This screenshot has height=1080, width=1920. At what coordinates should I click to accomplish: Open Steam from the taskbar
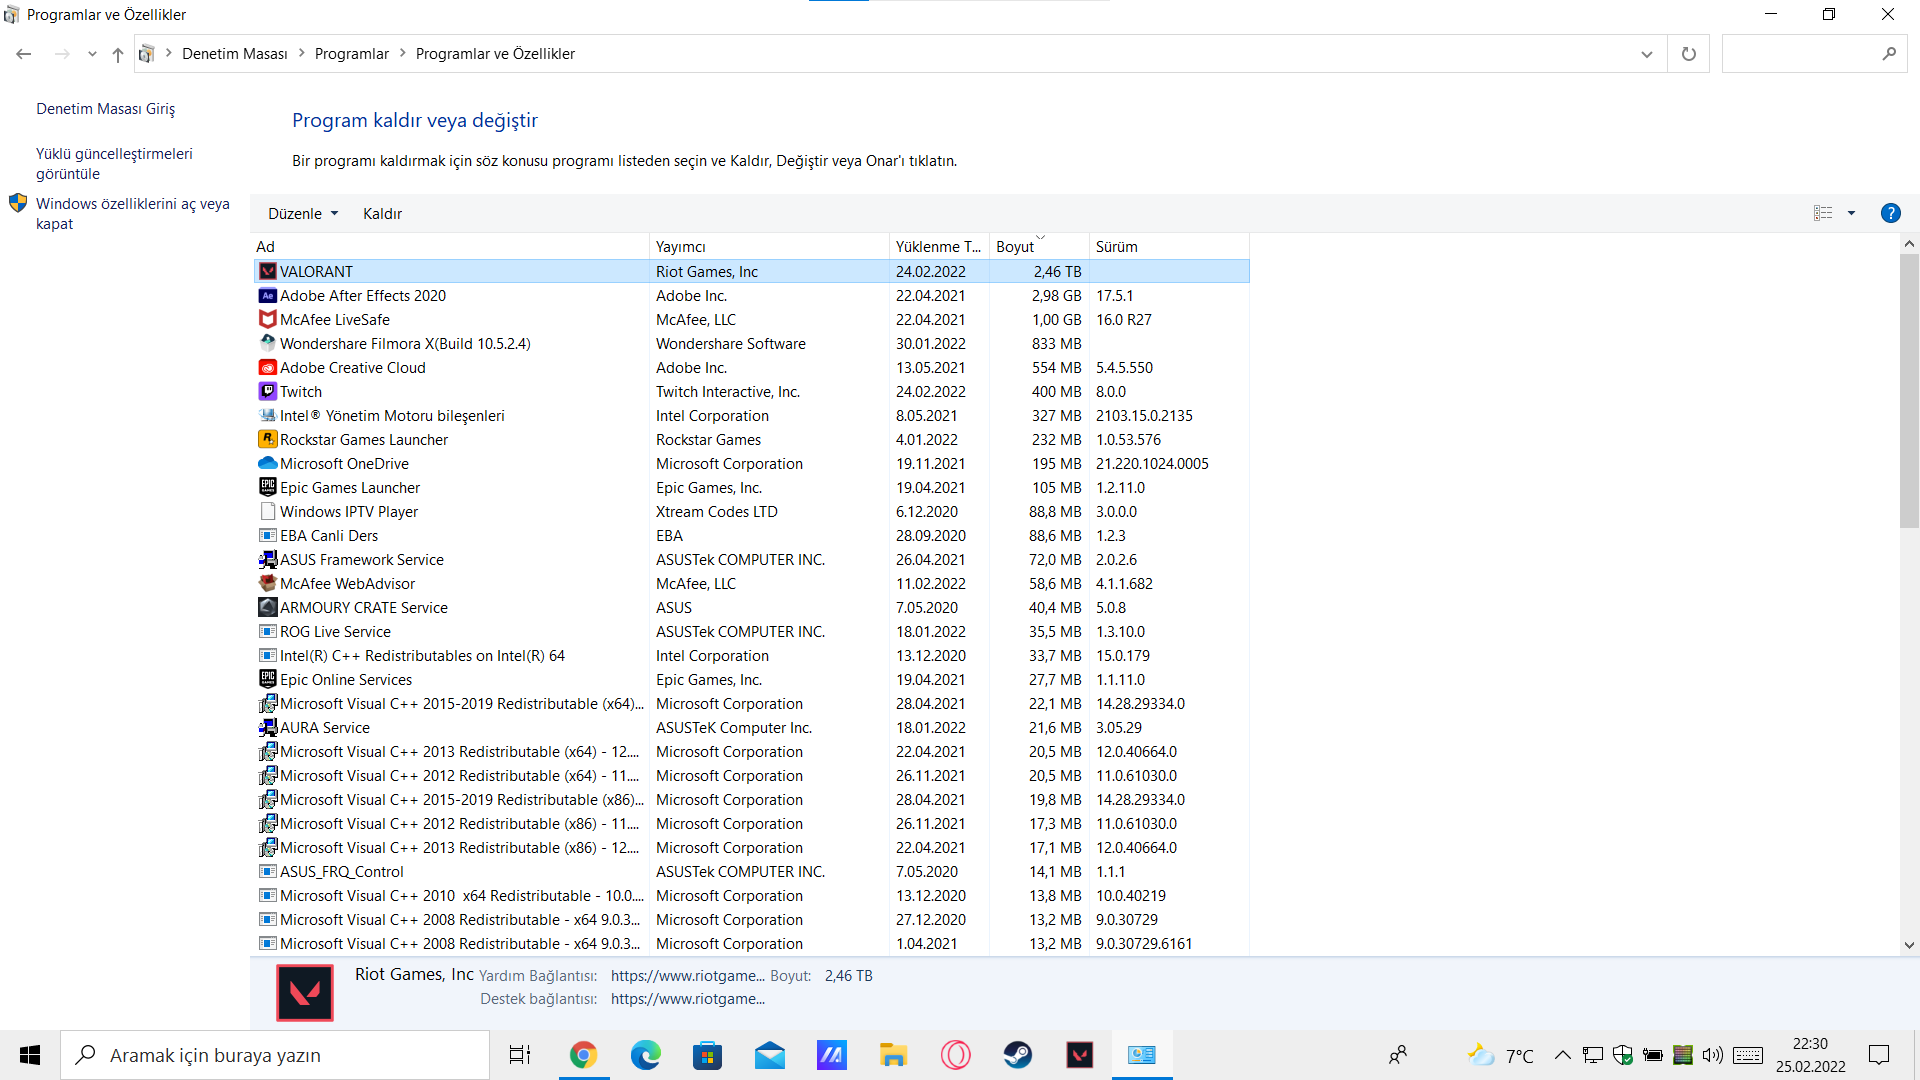pyautogui.click(x=1017, y=1055)
